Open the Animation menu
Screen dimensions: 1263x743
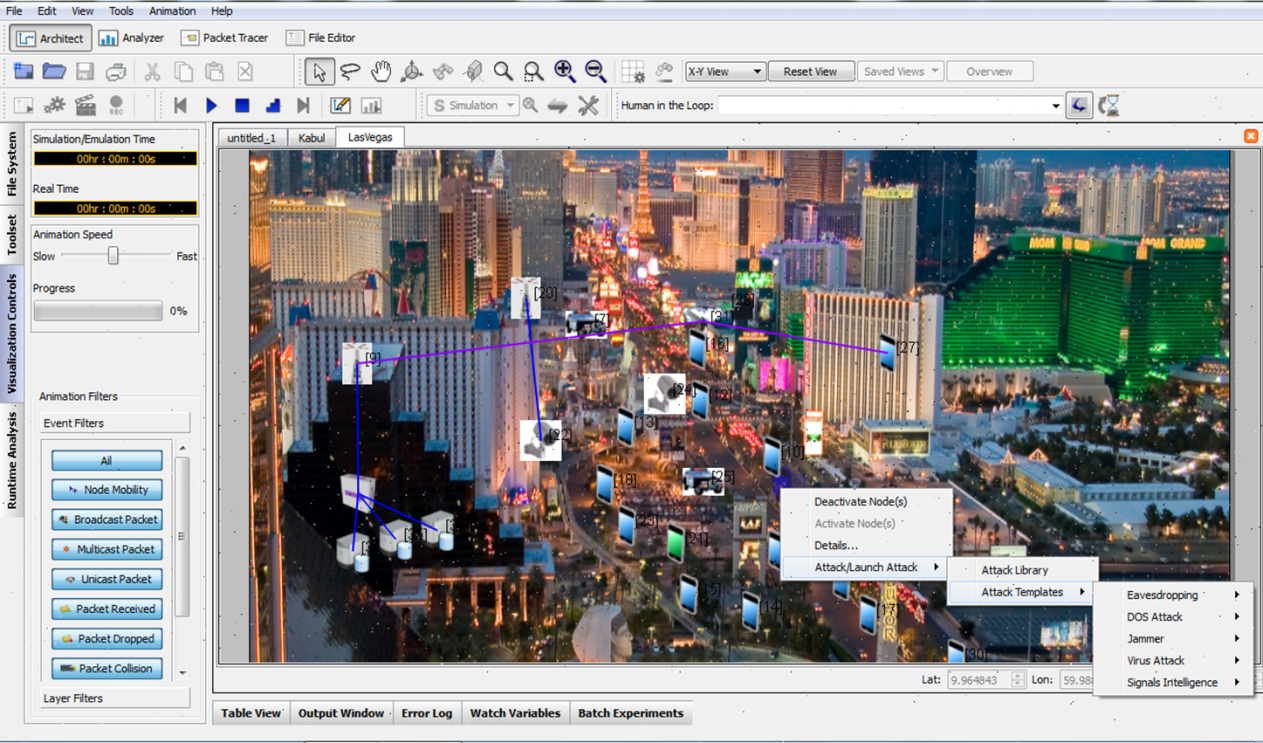tap(172, 11)
